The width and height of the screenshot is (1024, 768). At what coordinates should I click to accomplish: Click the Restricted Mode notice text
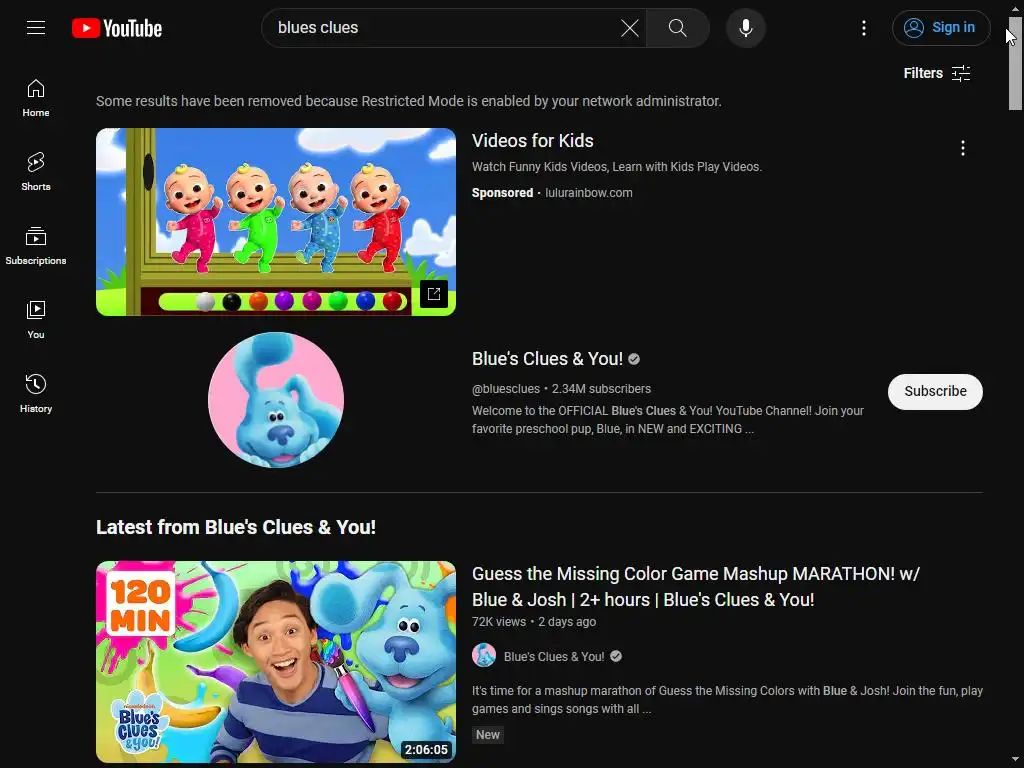(409, 101)
